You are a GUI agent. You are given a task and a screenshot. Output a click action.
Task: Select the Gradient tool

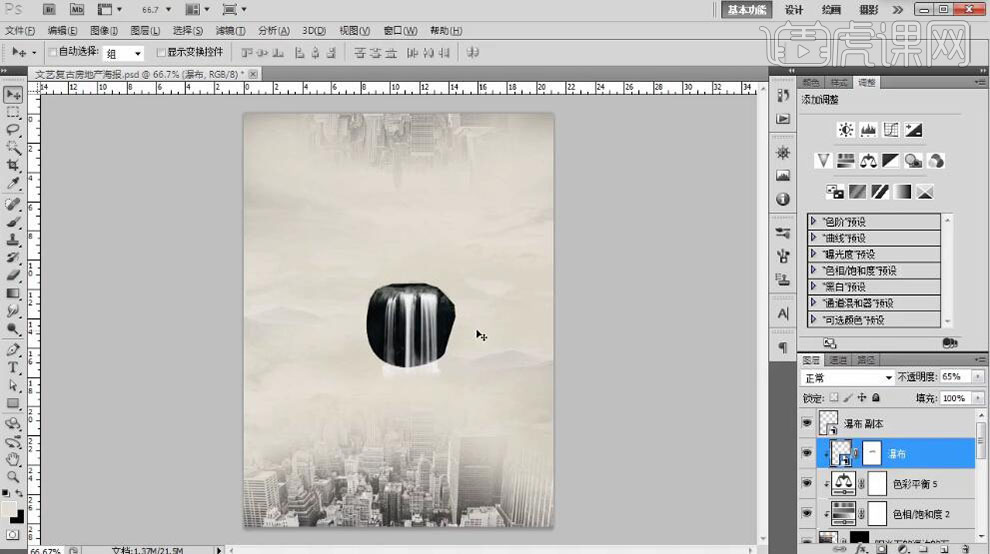coord(13,294)
